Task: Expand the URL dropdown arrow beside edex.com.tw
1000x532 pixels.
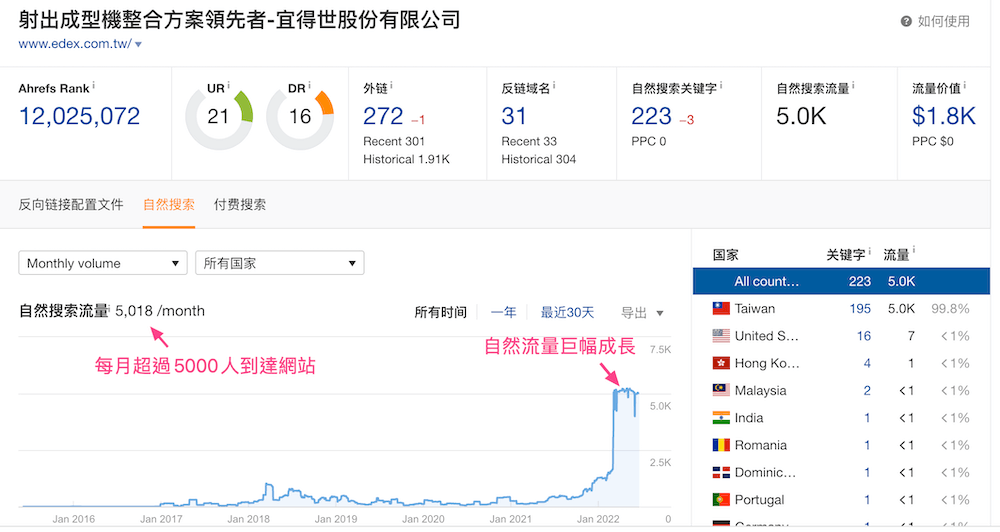Action: click(138, 45)
